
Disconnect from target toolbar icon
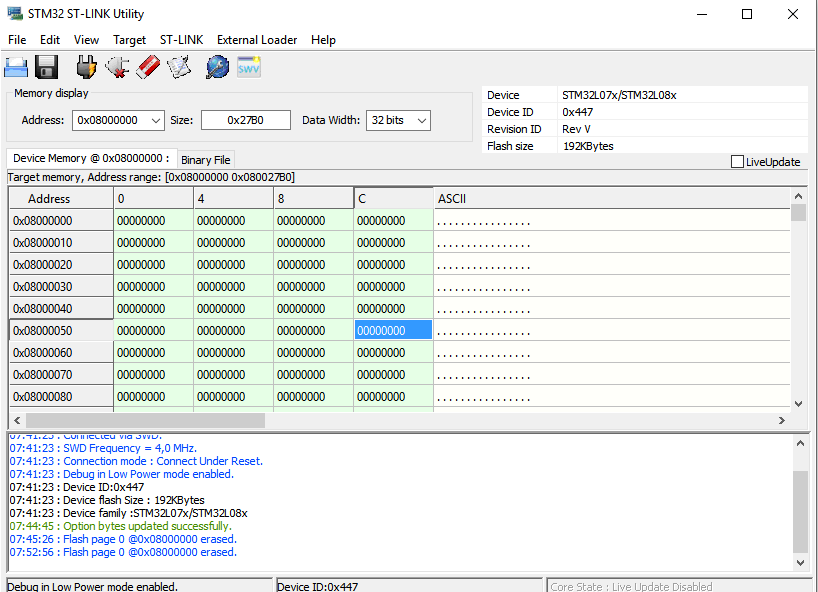[117, 67]
